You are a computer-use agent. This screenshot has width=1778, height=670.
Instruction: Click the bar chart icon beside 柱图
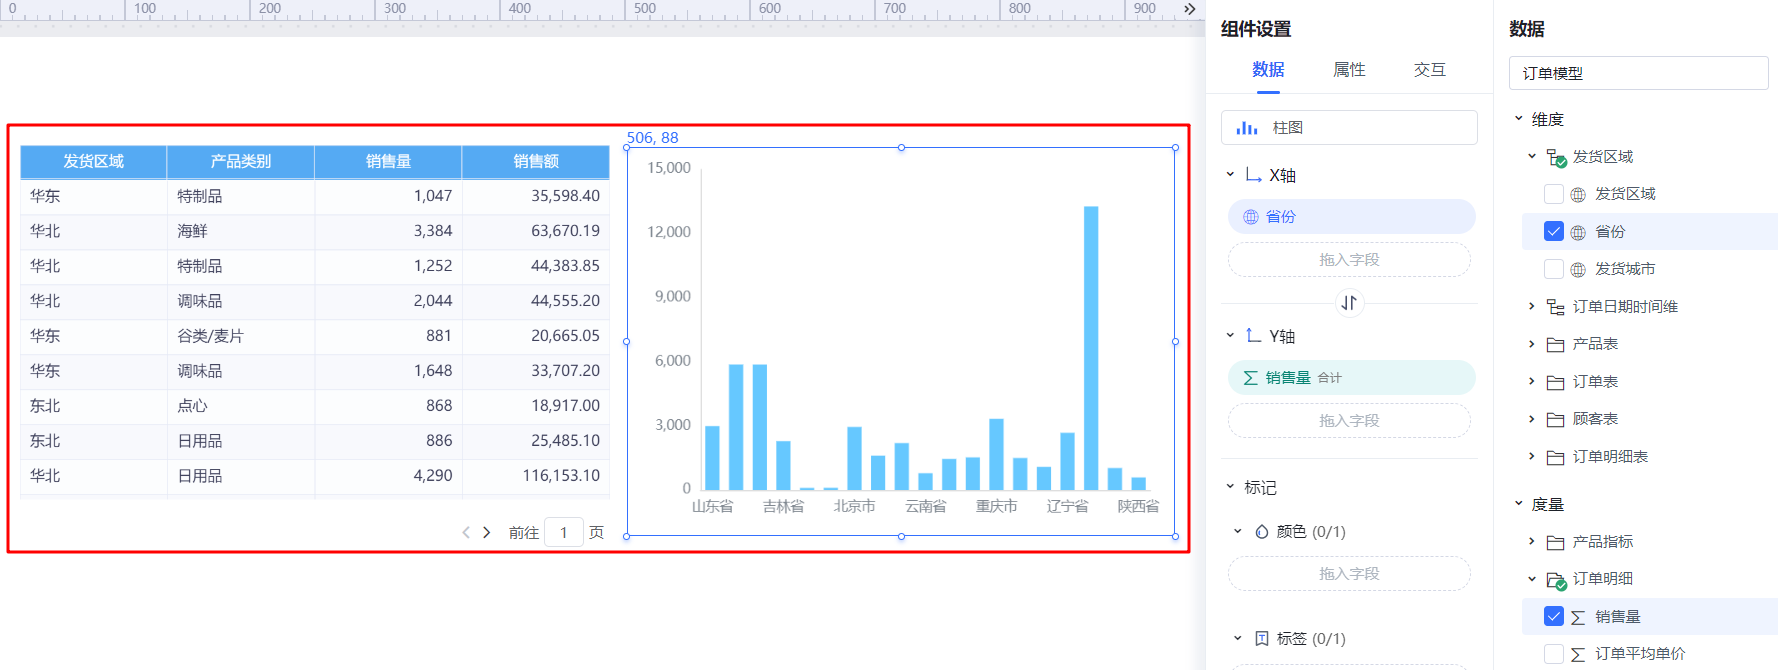pyautogui.click(x=1247, y=128)
